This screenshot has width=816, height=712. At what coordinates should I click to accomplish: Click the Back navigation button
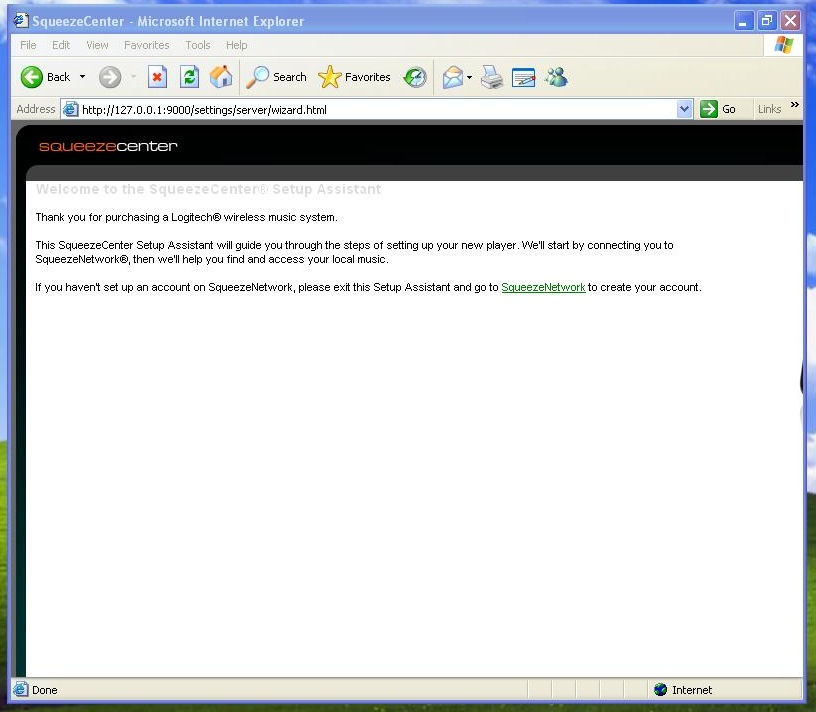tap(45, 77)
